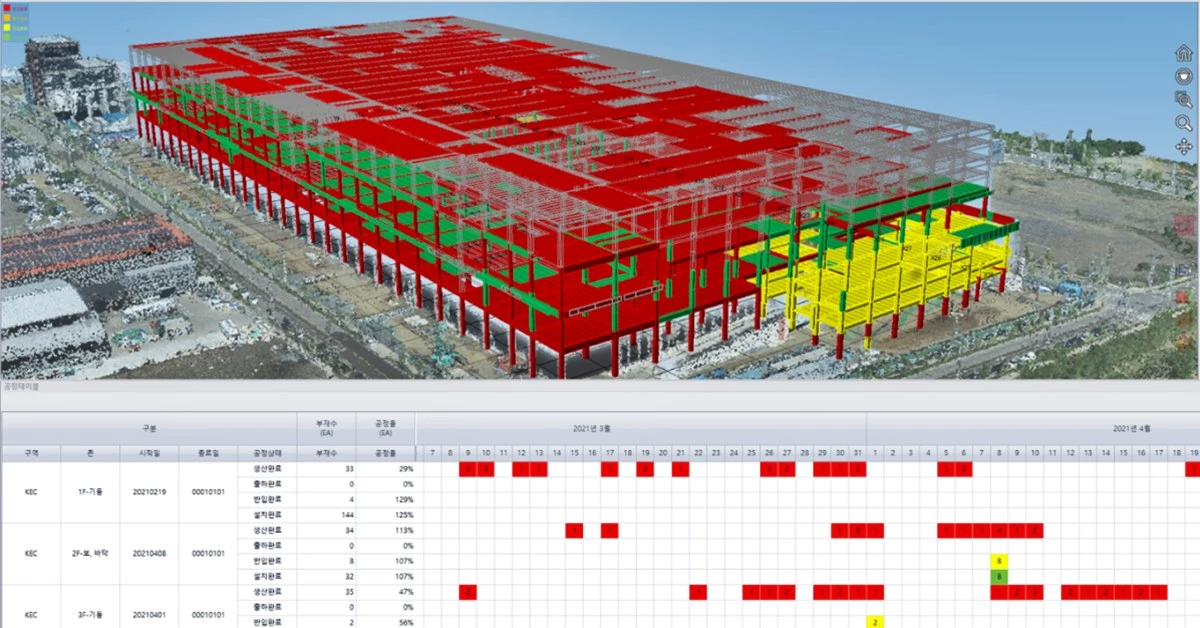Select the four-arrow pan tool
This screenshot has height=628, width=1200.
1183,147
